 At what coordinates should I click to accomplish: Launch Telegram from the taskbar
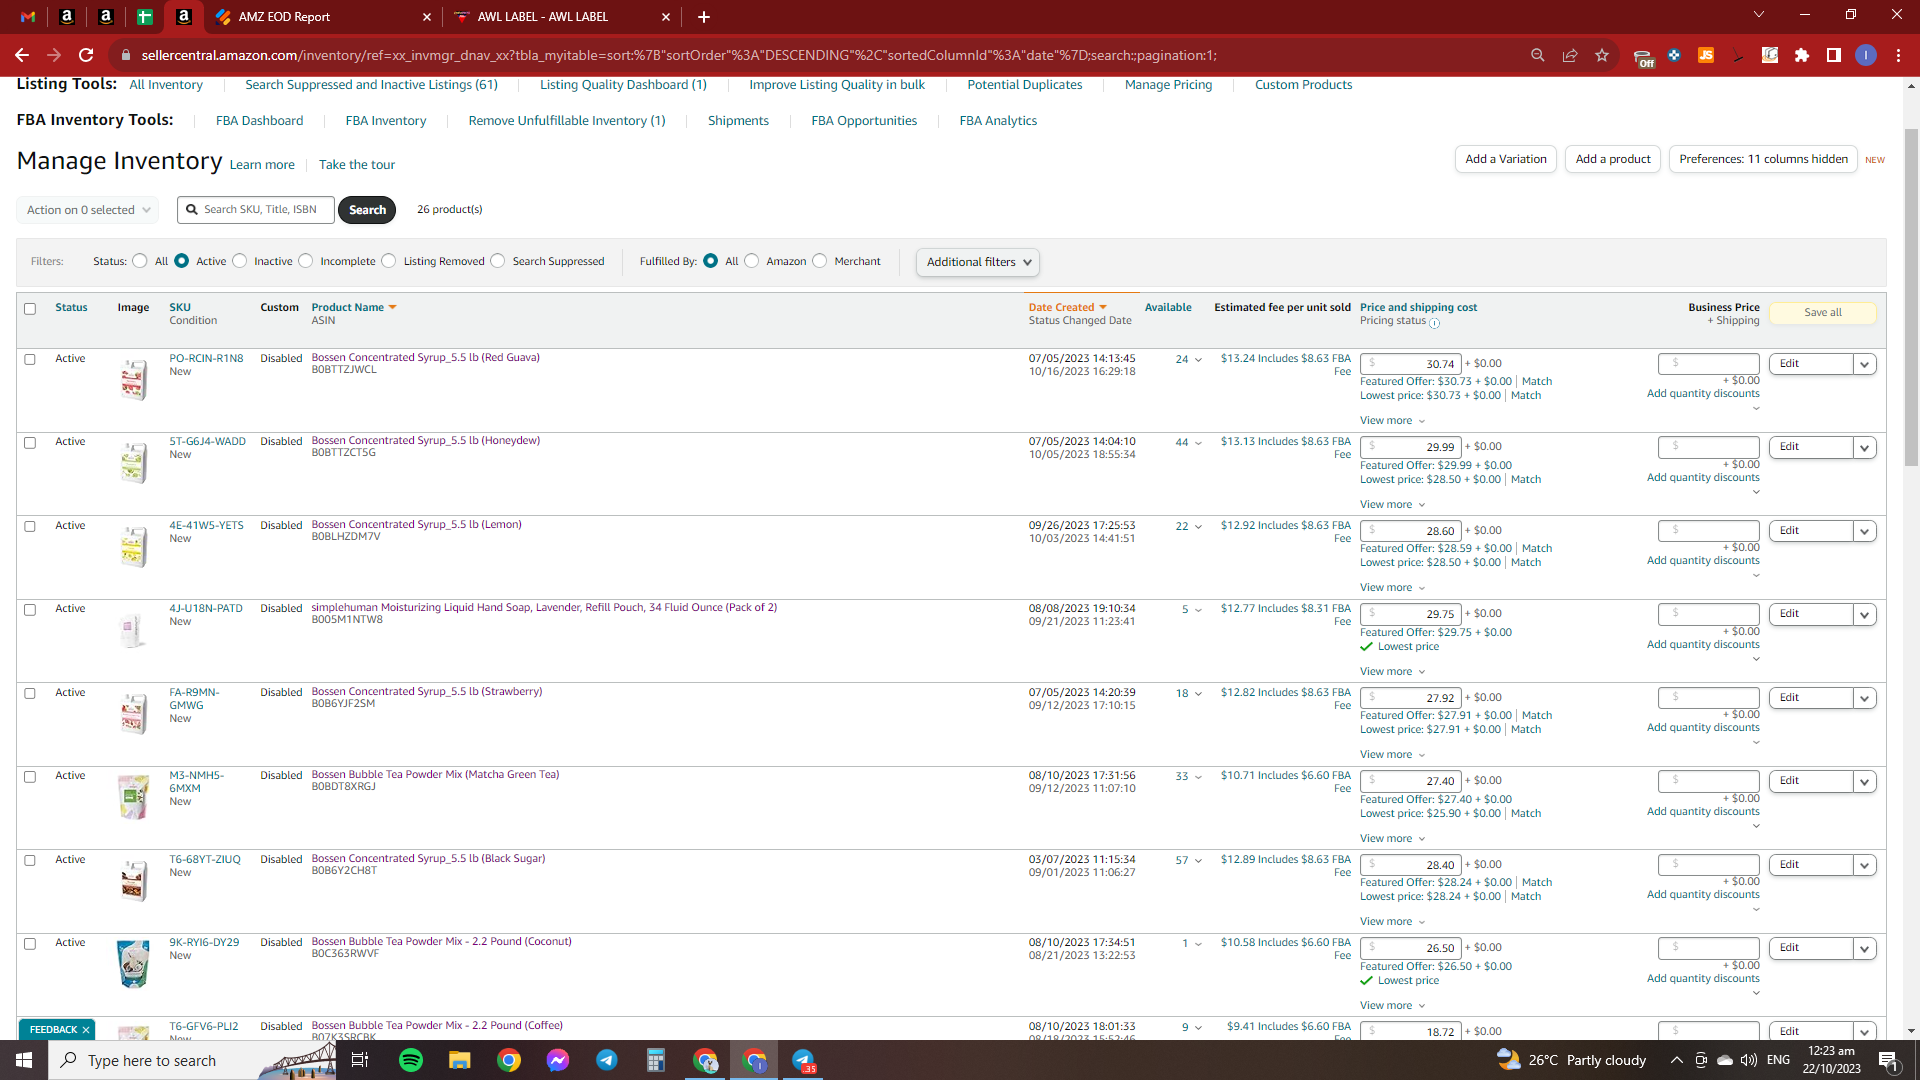click(x=607, y=1060)
